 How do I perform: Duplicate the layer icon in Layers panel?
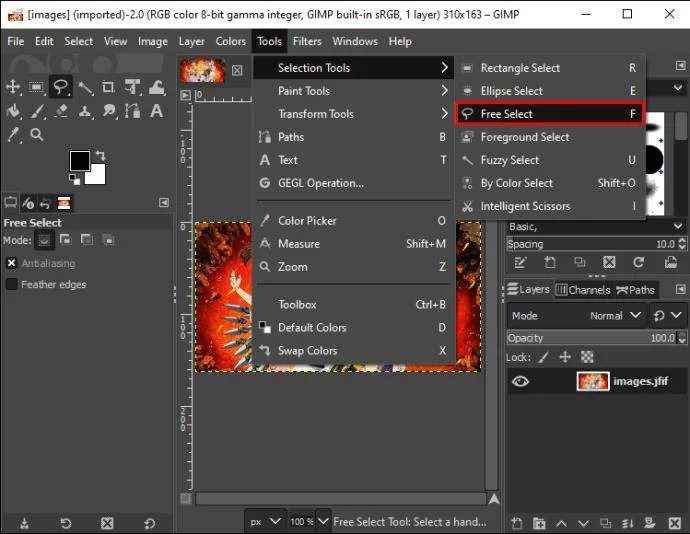tap(606, 523)
